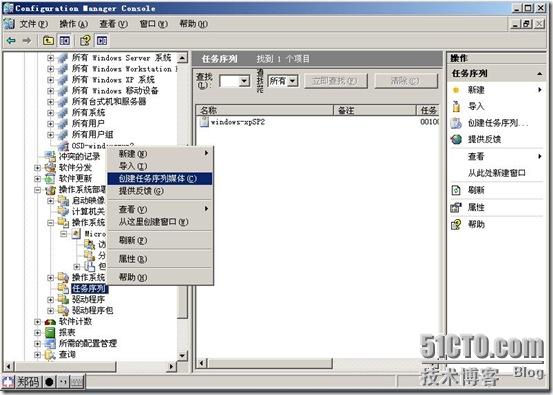Open the 窗口 menu
This screenshot has height=395, width=553.
pyautogui.click(x=153, y=24)
